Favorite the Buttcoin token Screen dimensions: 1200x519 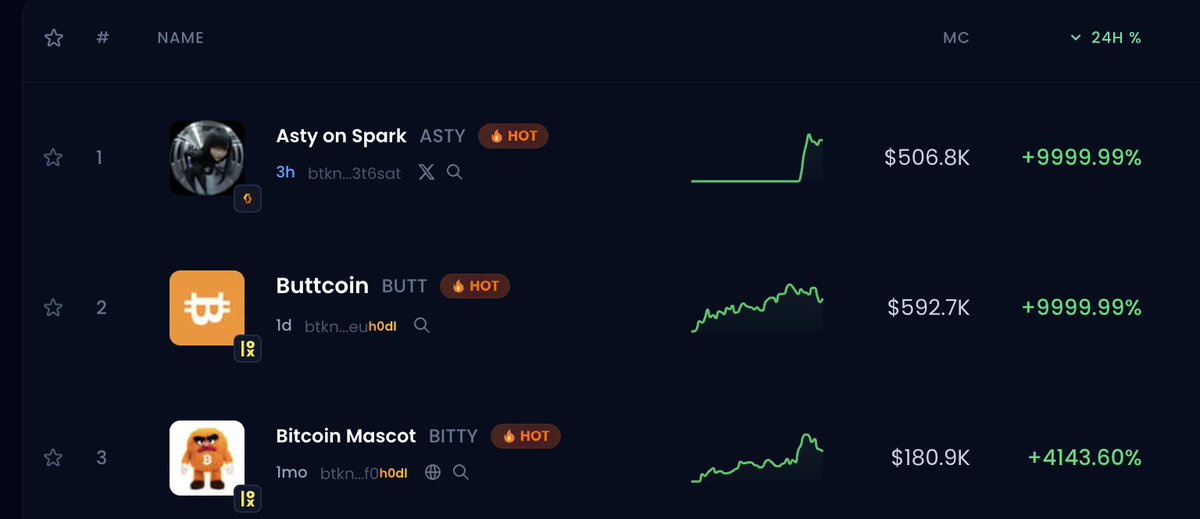tap(54, 308)
